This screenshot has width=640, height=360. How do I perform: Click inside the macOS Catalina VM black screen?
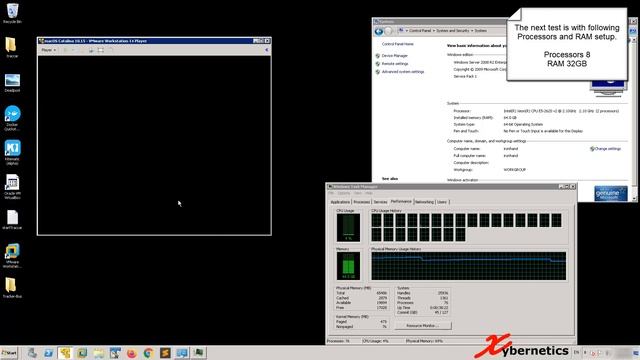tap(154, 145)
